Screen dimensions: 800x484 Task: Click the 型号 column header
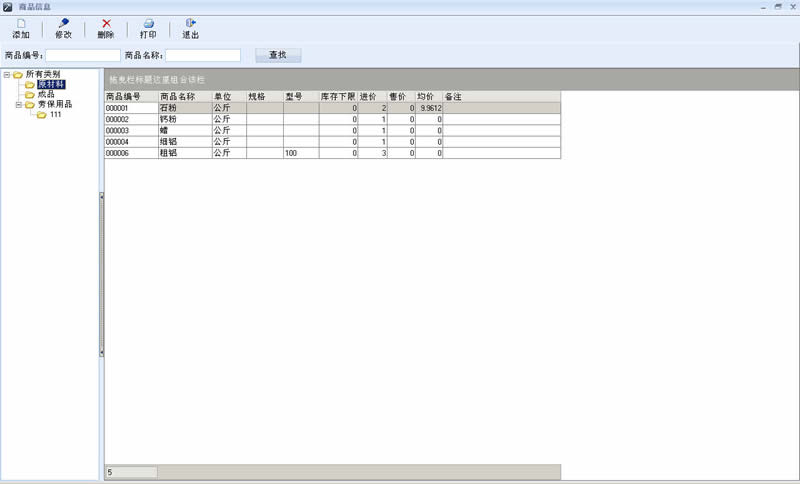(x=301, y=96)
